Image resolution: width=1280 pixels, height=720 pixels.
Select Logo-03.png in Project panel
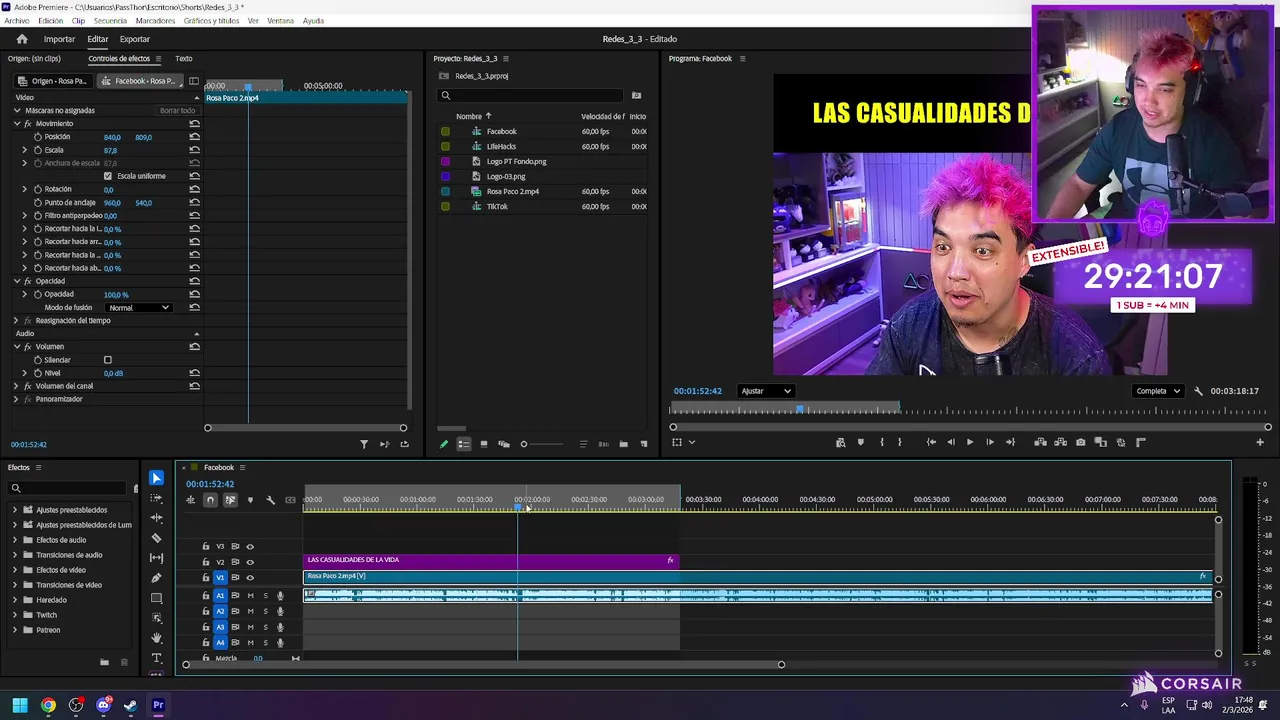[506, 177]
